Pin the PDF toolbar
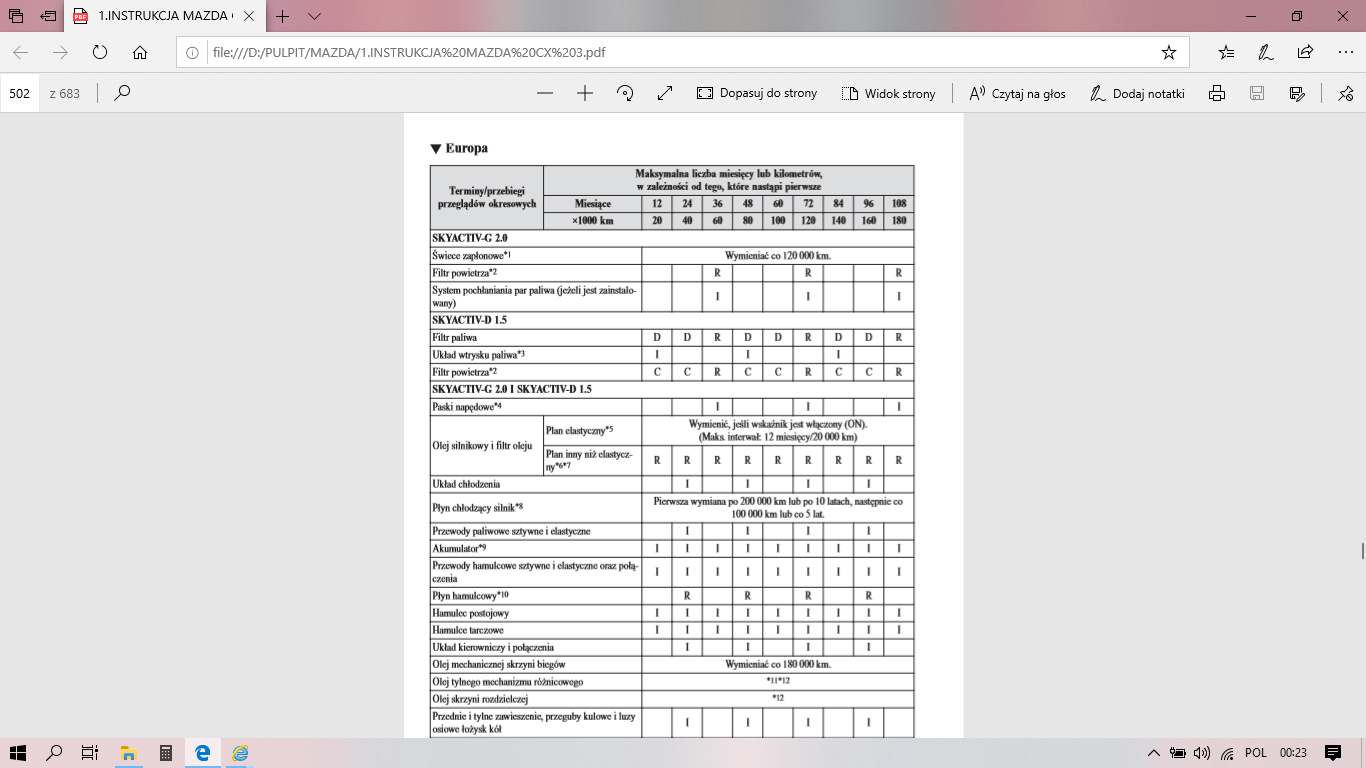The width and height of the screenshot is (1366, 768). (x=1345, y=93)
